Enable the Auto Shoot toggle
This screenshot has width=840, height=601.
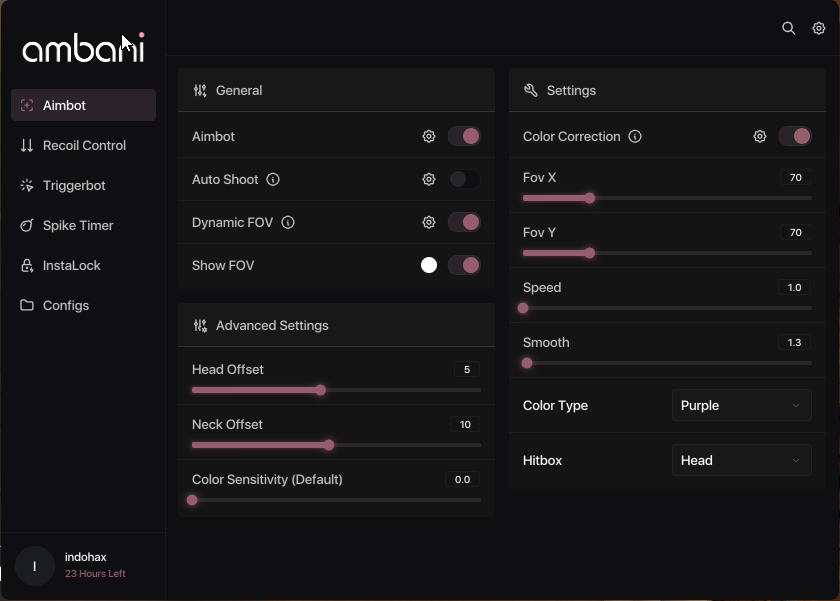[464, 179]
